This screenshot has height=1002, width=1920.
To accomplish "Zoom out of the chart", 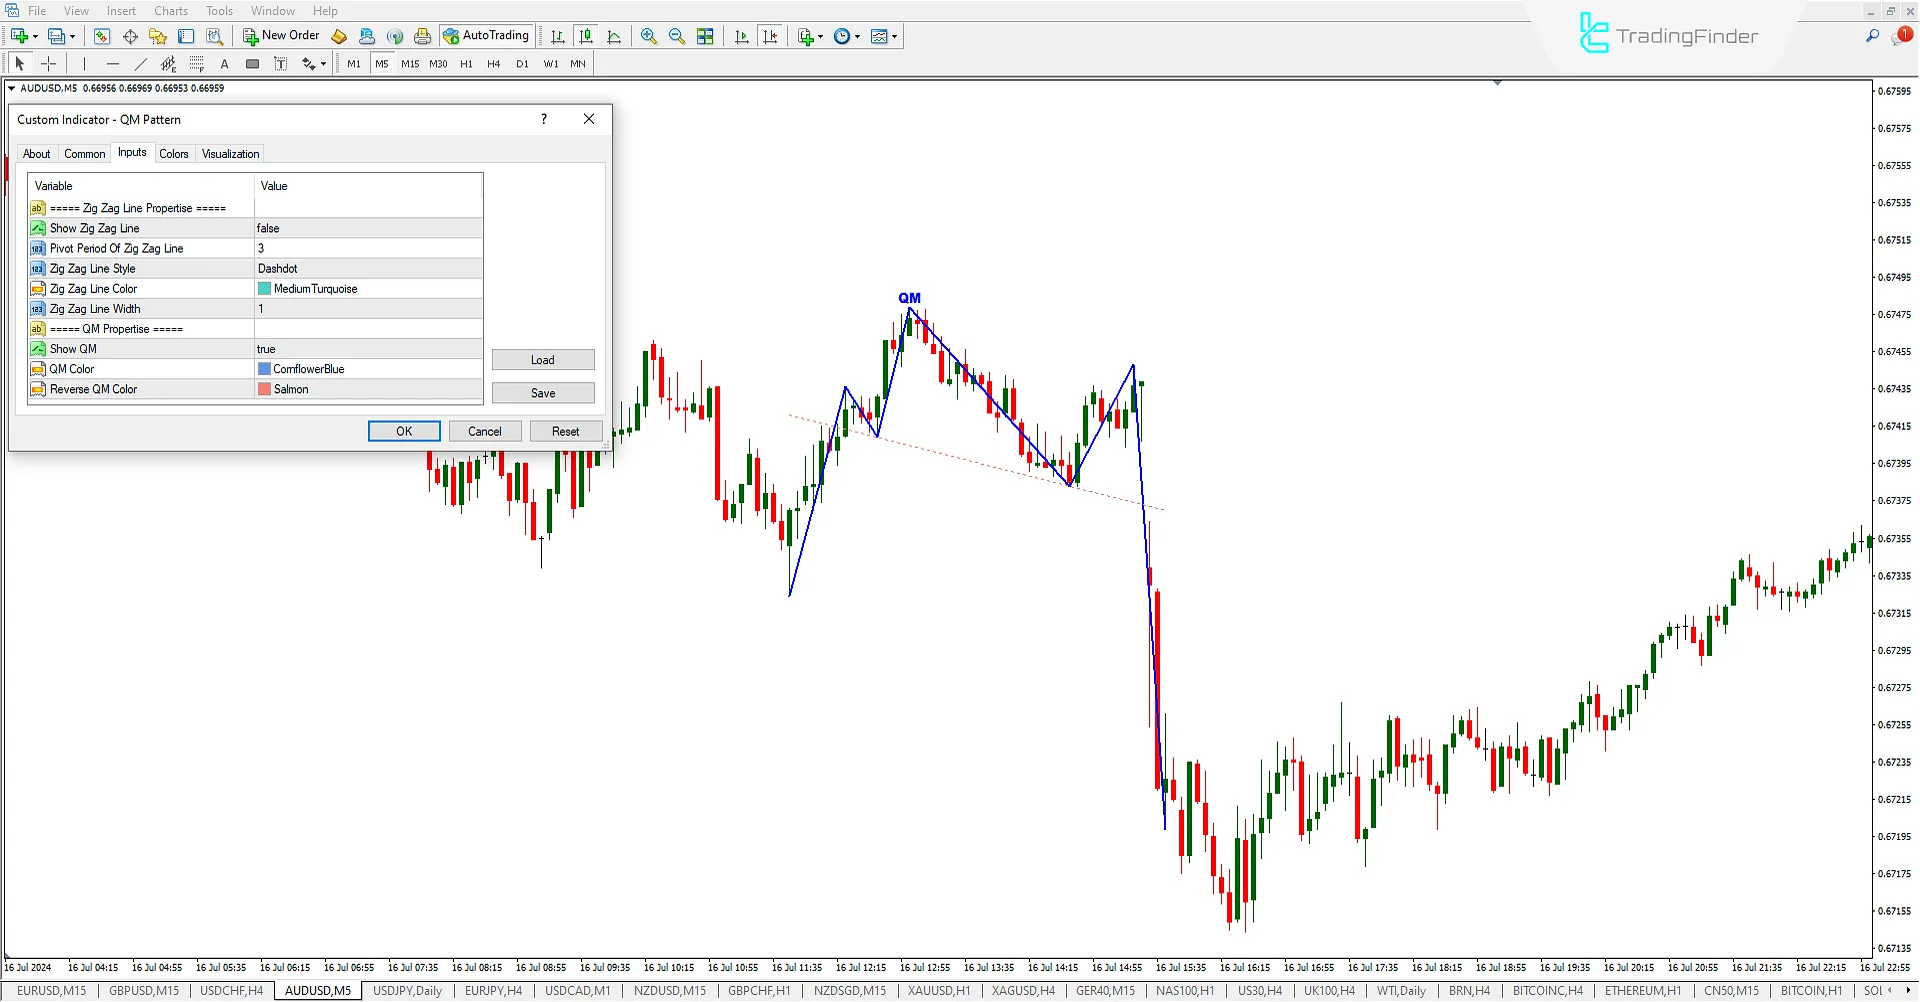I will pyautogui.click(x=677, y=36).
